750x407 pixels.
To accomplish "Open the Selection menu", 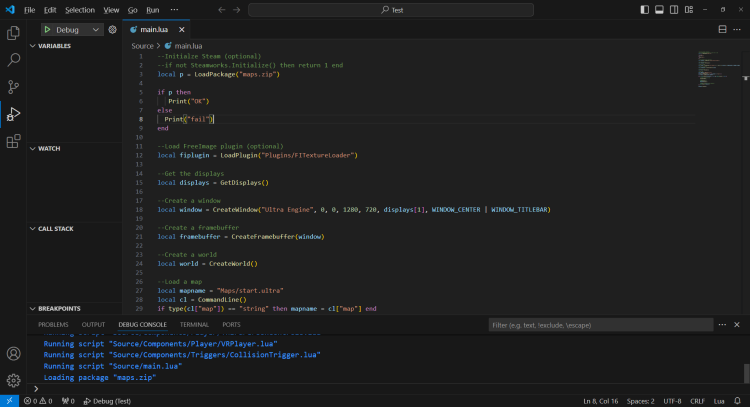I will (79, 9).
